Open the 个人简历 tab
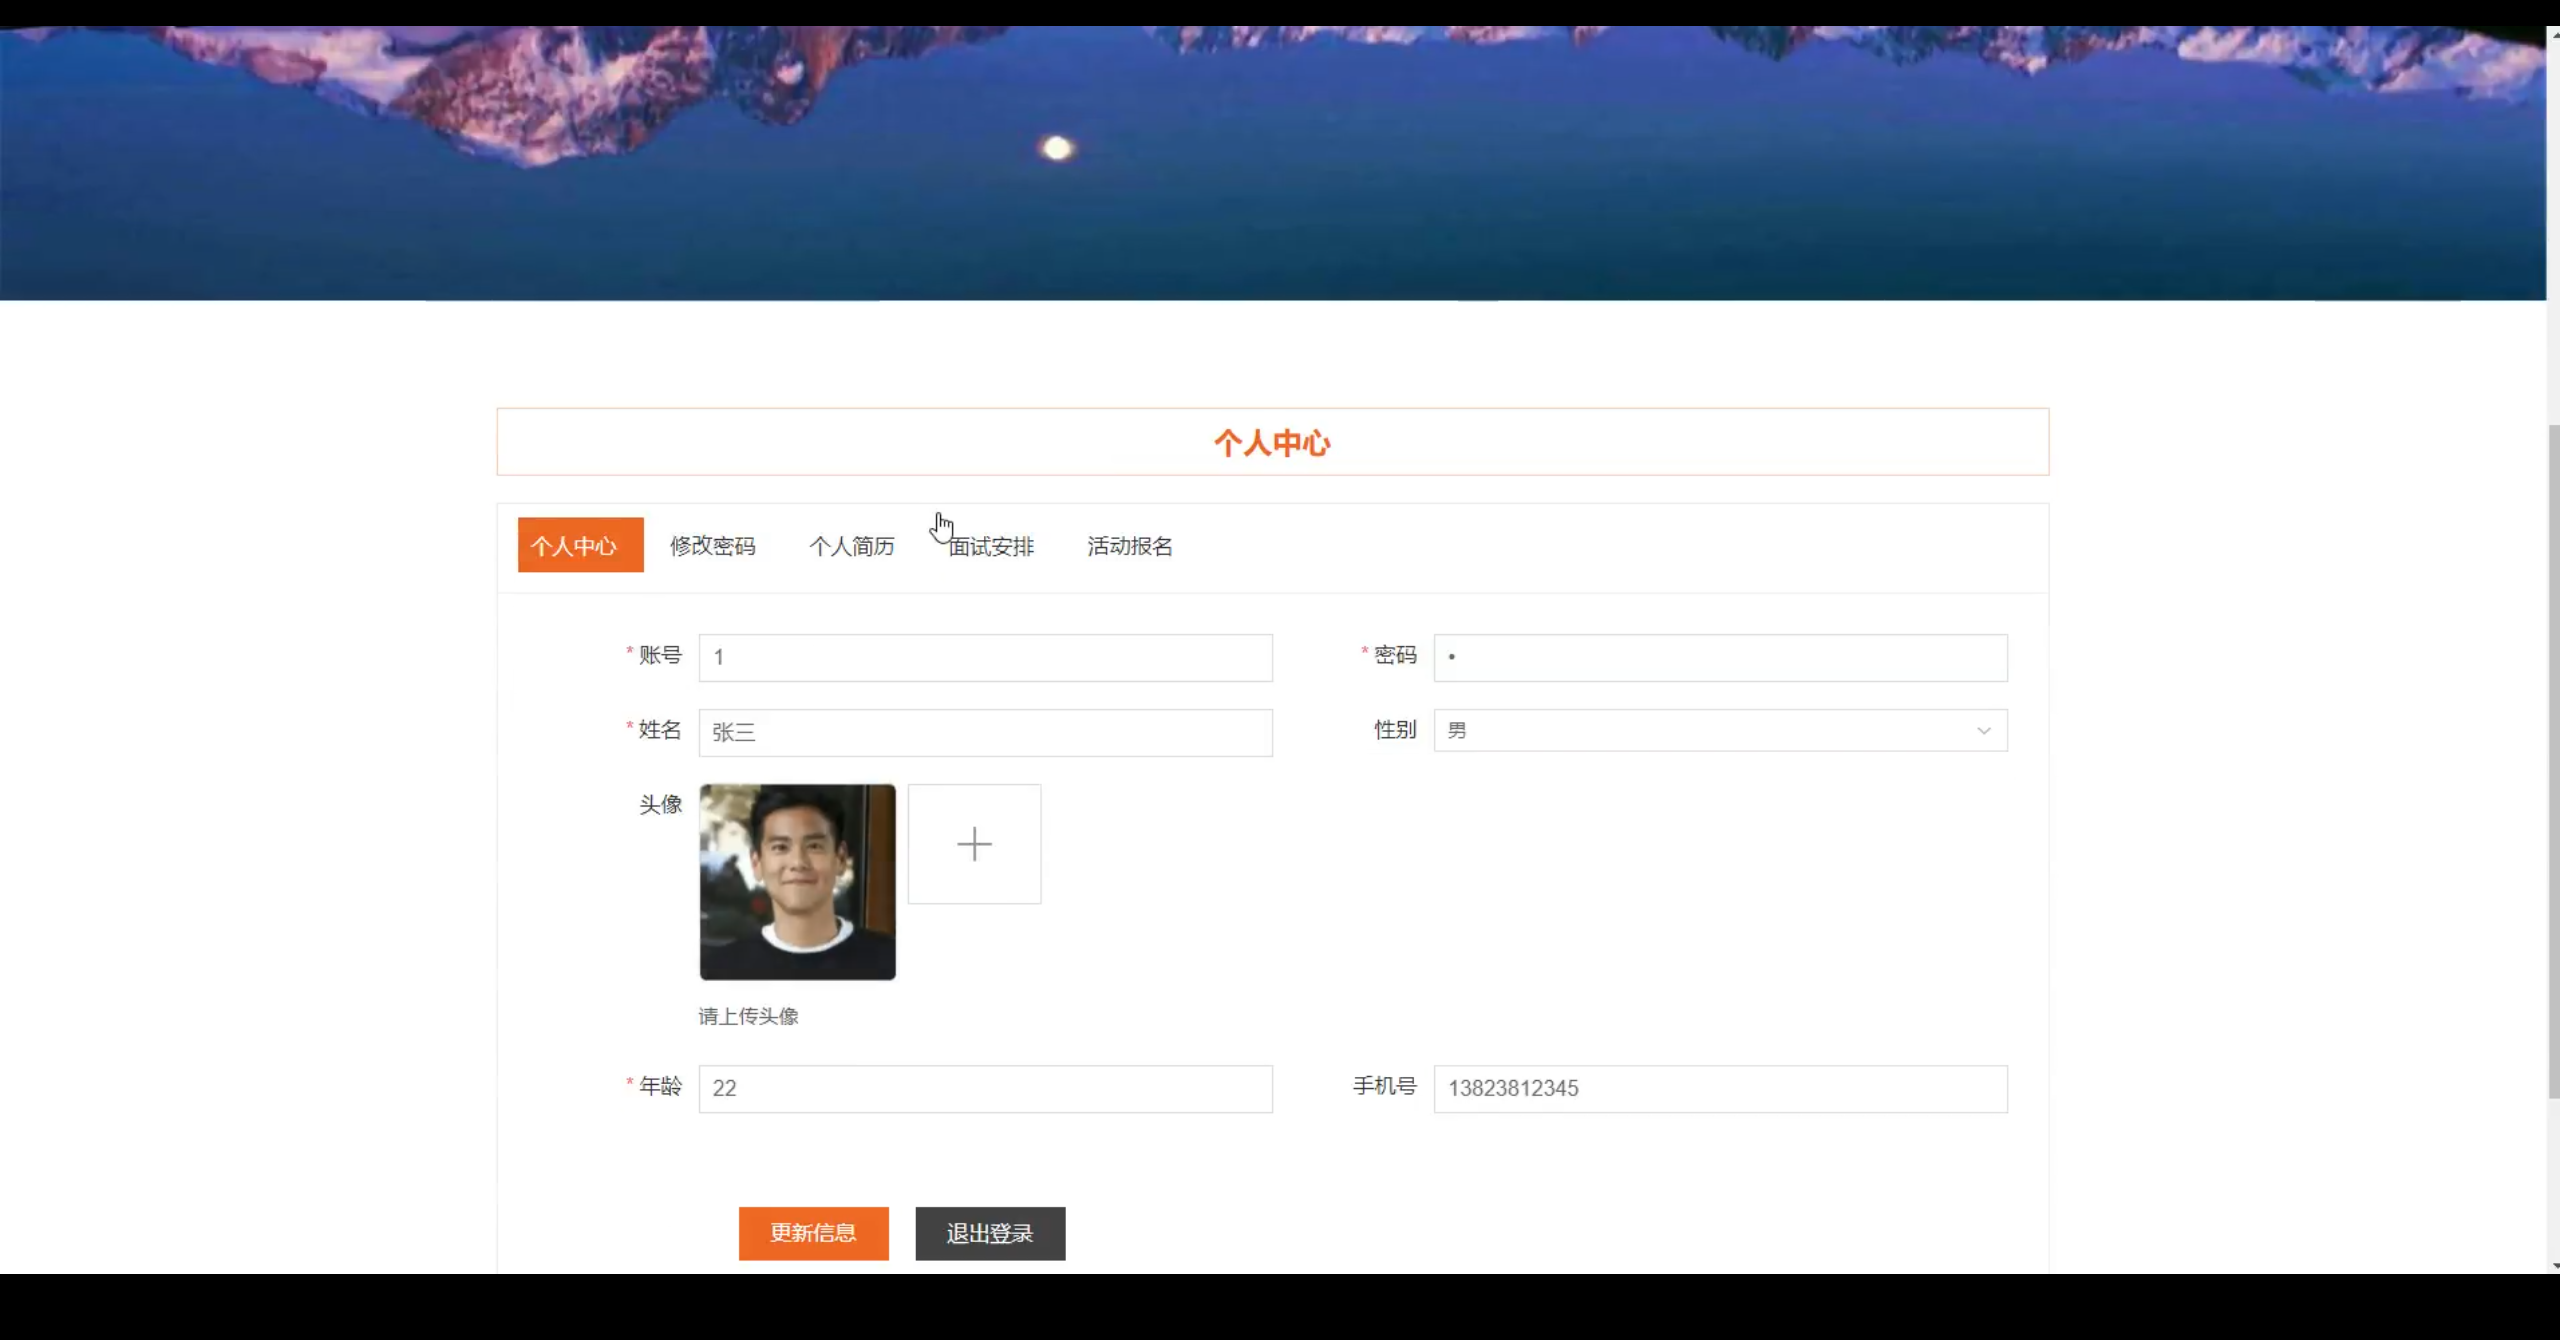This screenshot has width=2560, height=1340. 851,546
